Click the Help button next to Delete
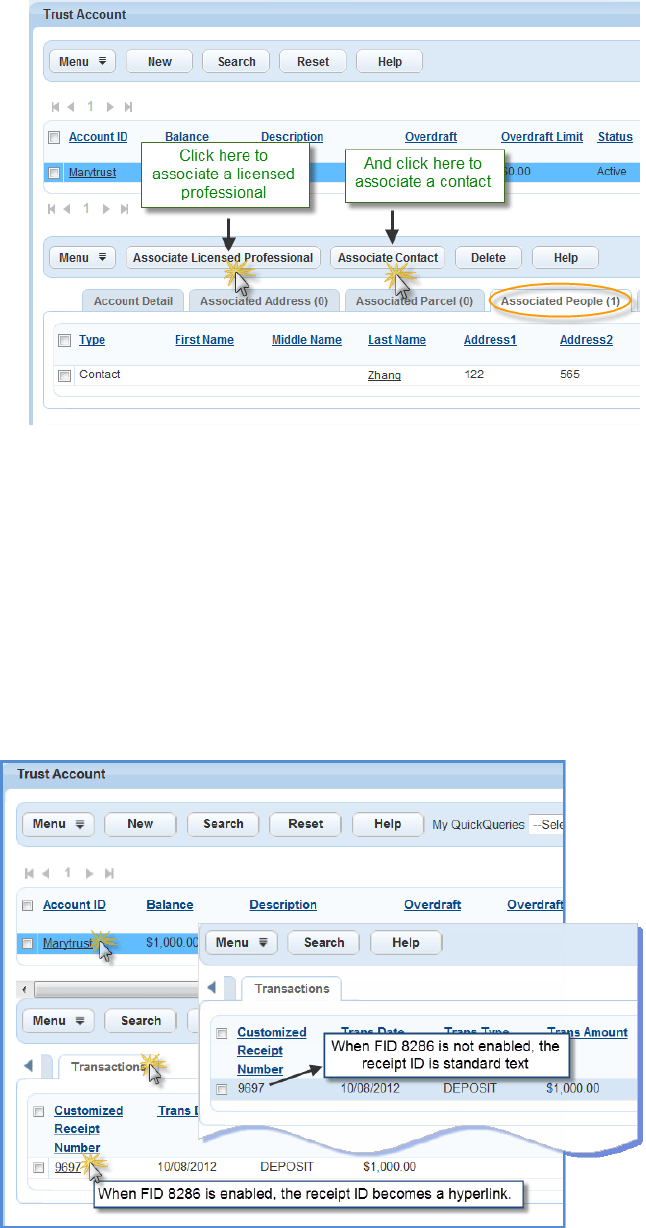This screenshot has height=1228, width=646. (x=565, y=257)
